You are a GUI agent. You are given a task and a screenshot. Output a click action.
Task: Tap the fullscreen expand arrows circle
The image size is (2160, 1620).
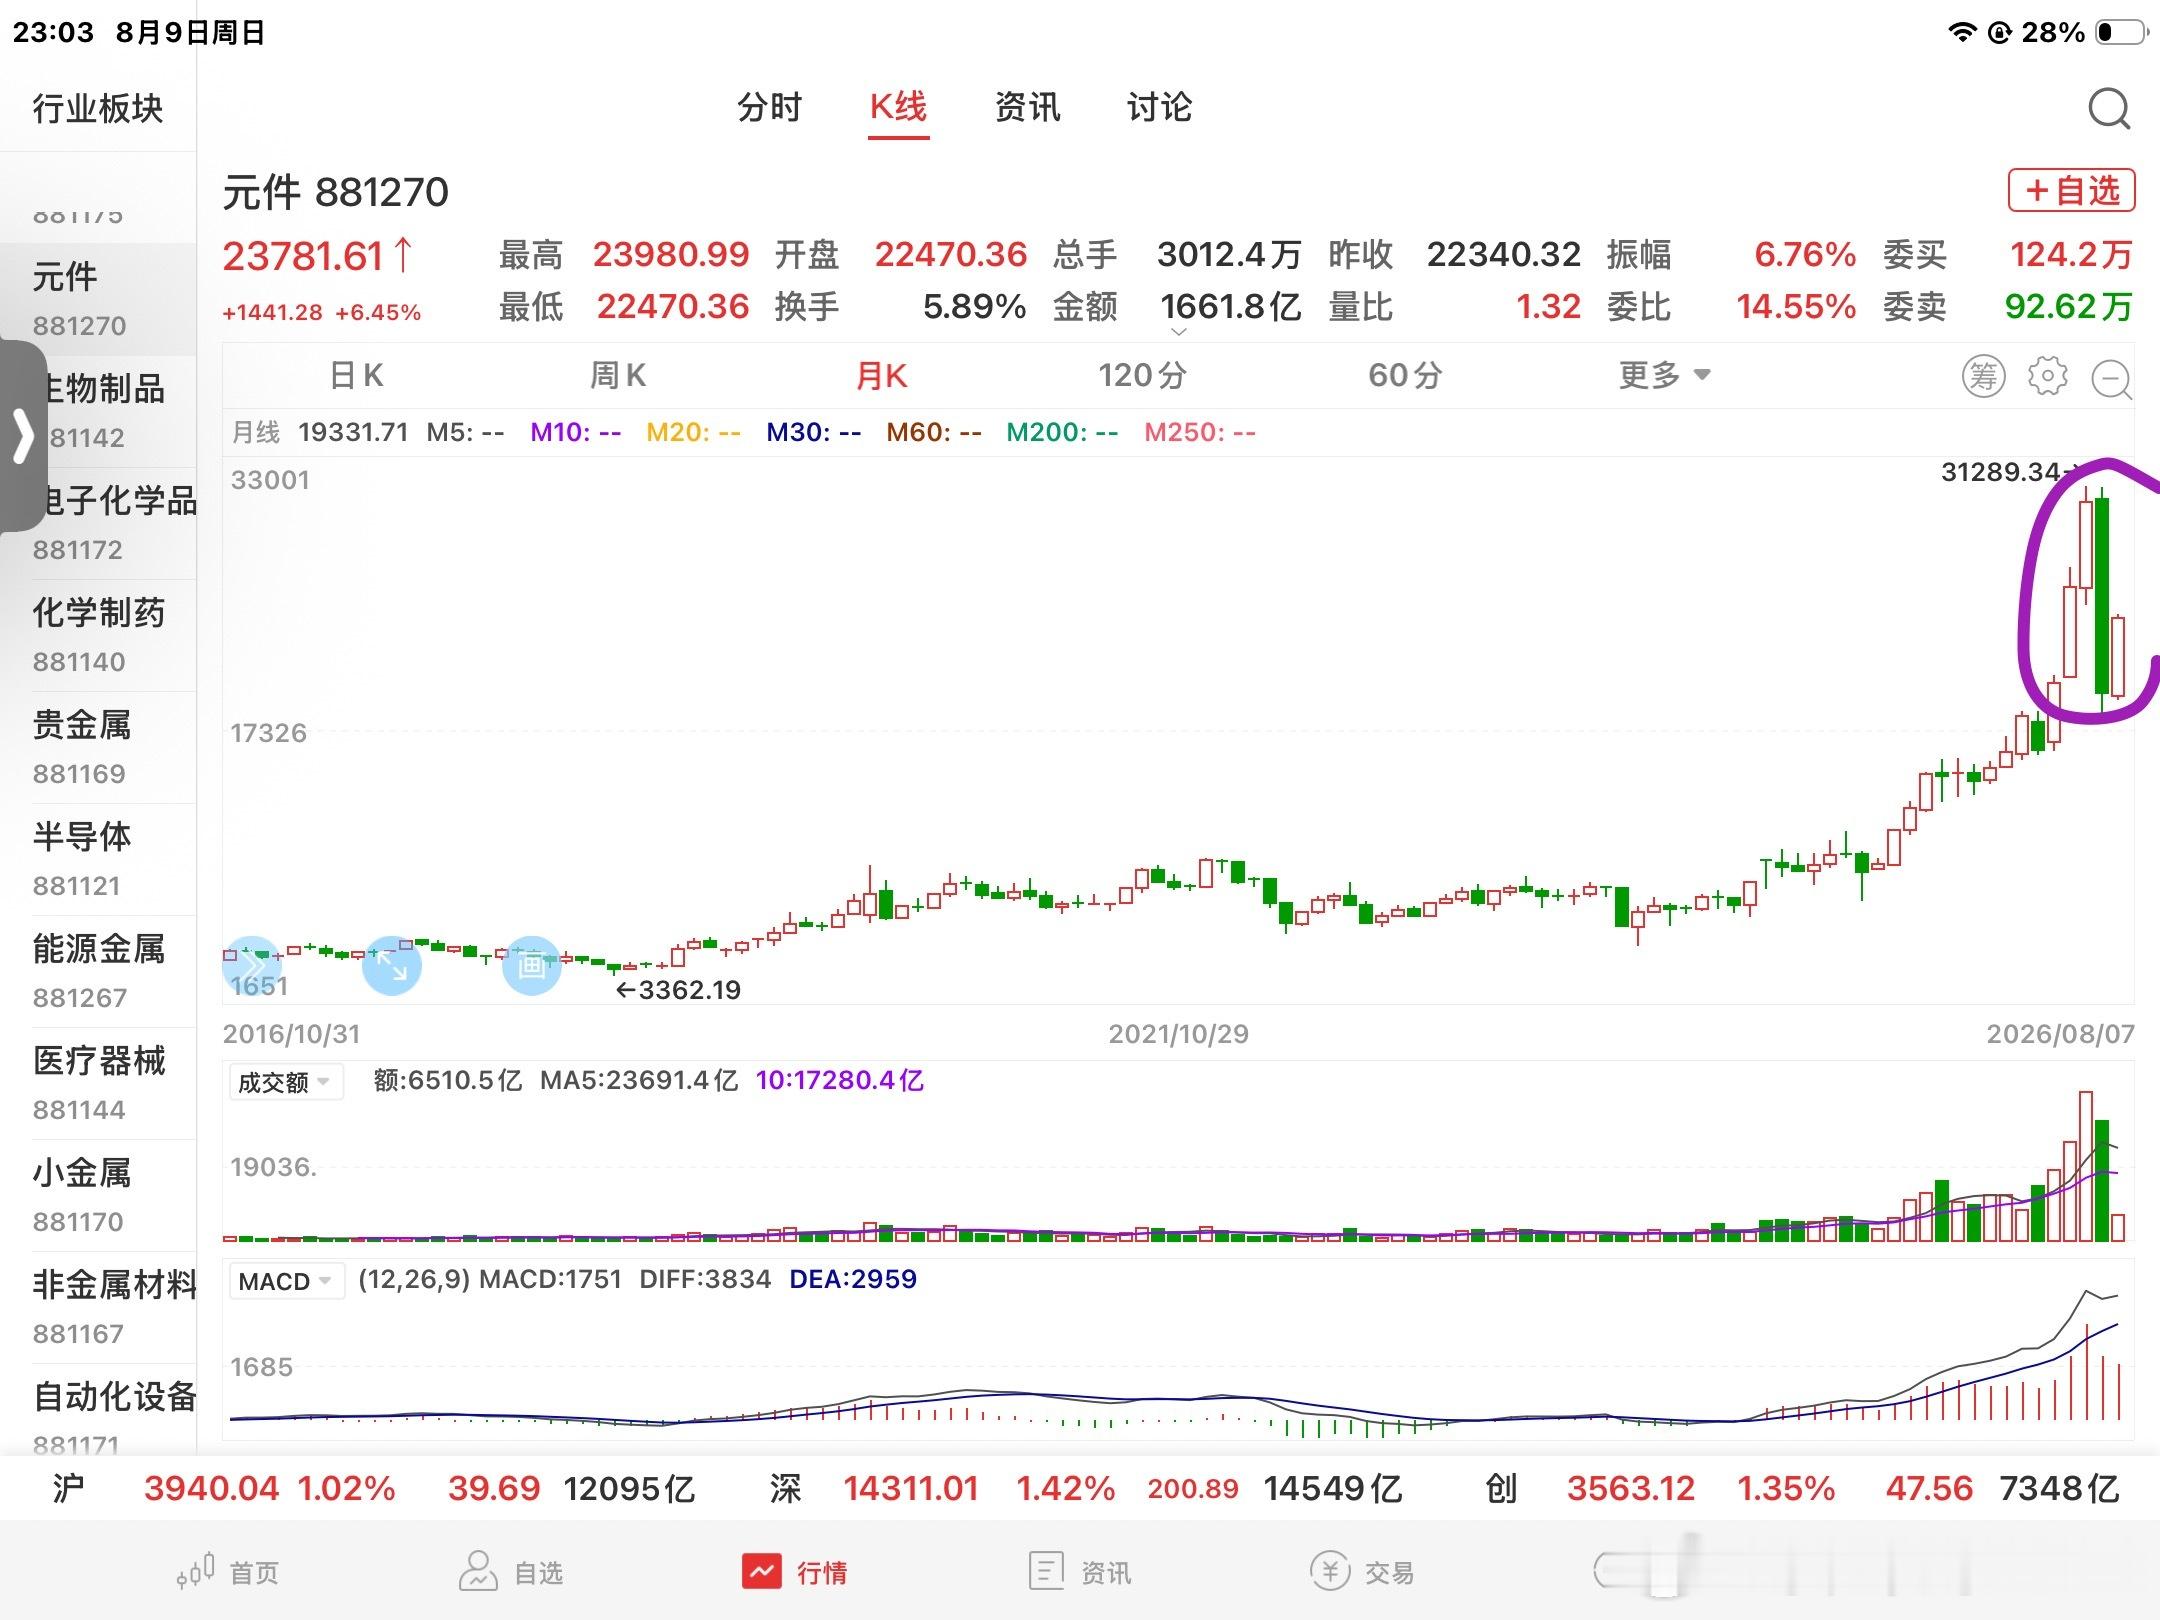(391, 965)
